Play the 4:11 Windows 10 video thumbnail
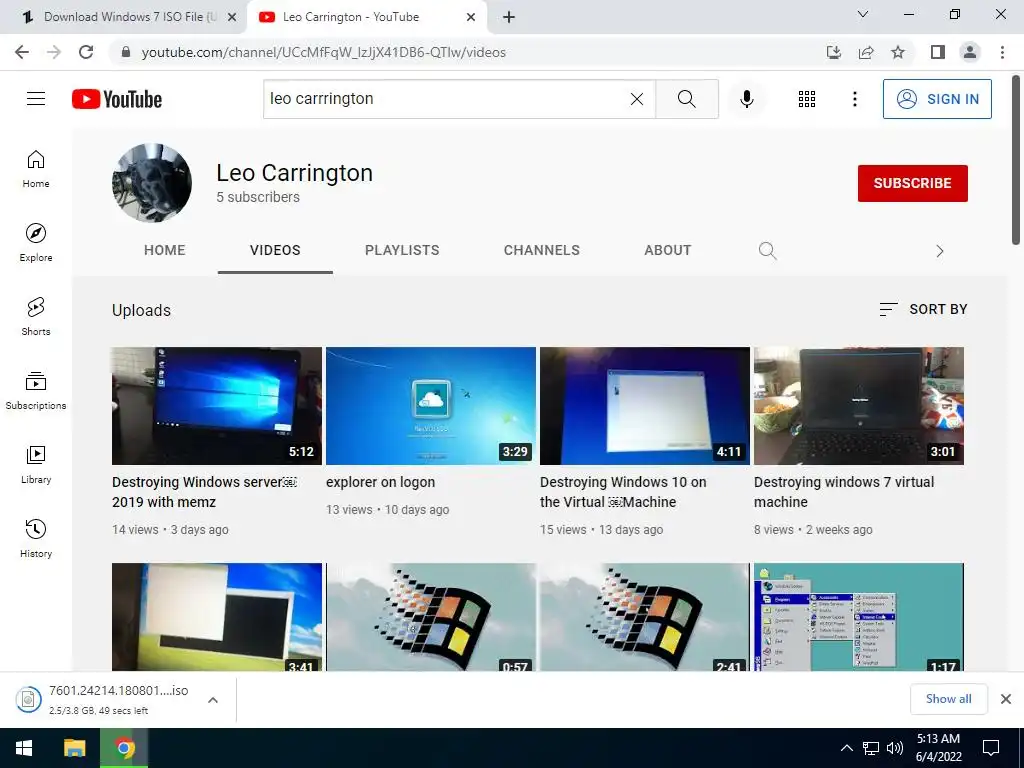The width and height of the screenshot is (1024, 768). tap(645, 406)
